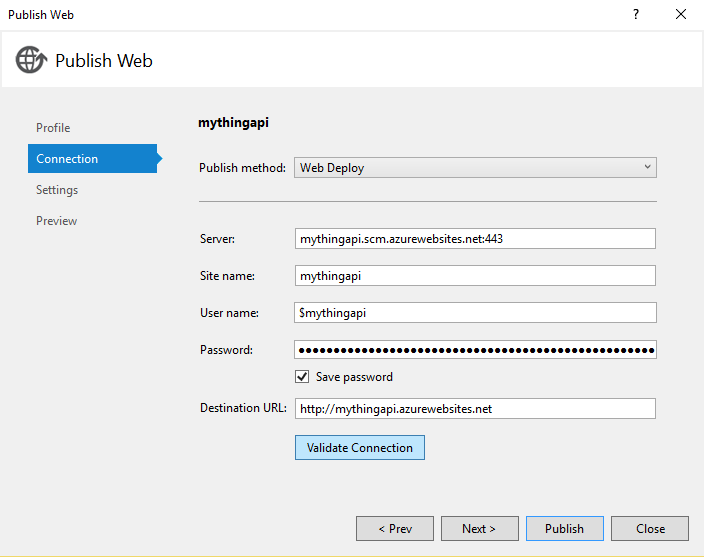Click the Publish button

(564, 529)
